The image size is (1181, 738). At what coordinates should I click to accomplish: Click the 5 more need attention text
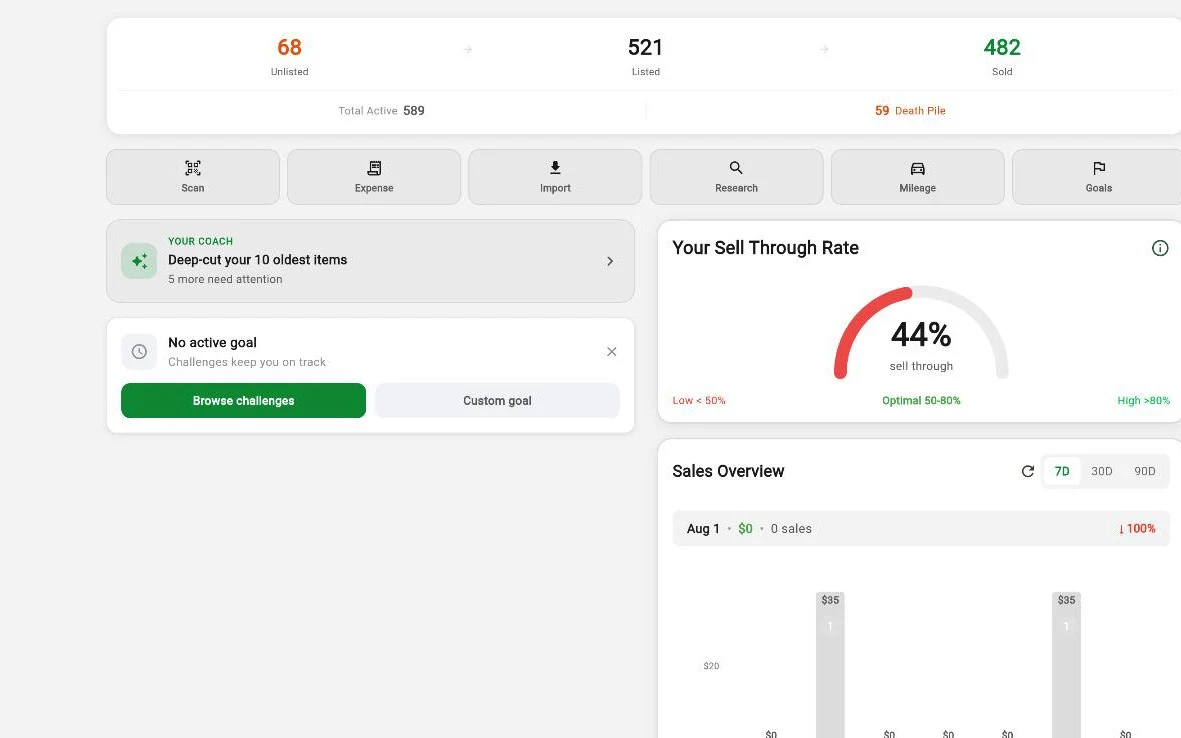point(225,279)
